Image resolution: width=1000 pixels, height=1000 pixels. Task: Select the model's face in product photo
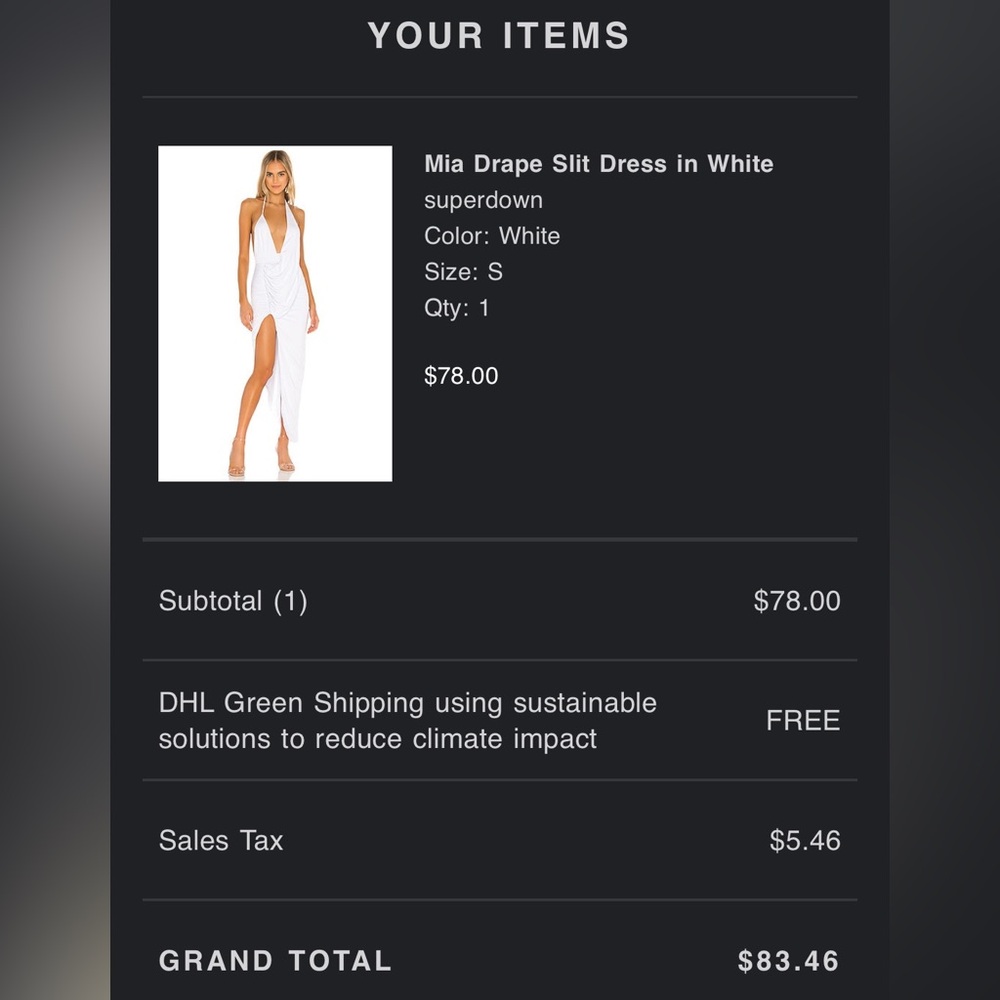point(276,175)
